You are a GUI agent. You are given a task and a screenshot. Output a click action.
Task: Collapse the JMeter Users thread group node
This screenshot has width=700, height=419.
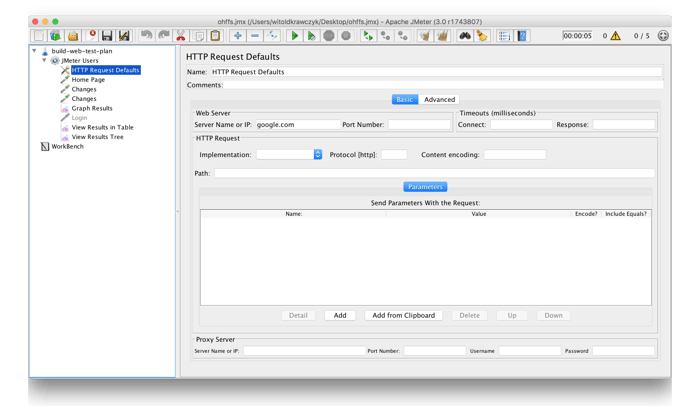coord(44,60)
